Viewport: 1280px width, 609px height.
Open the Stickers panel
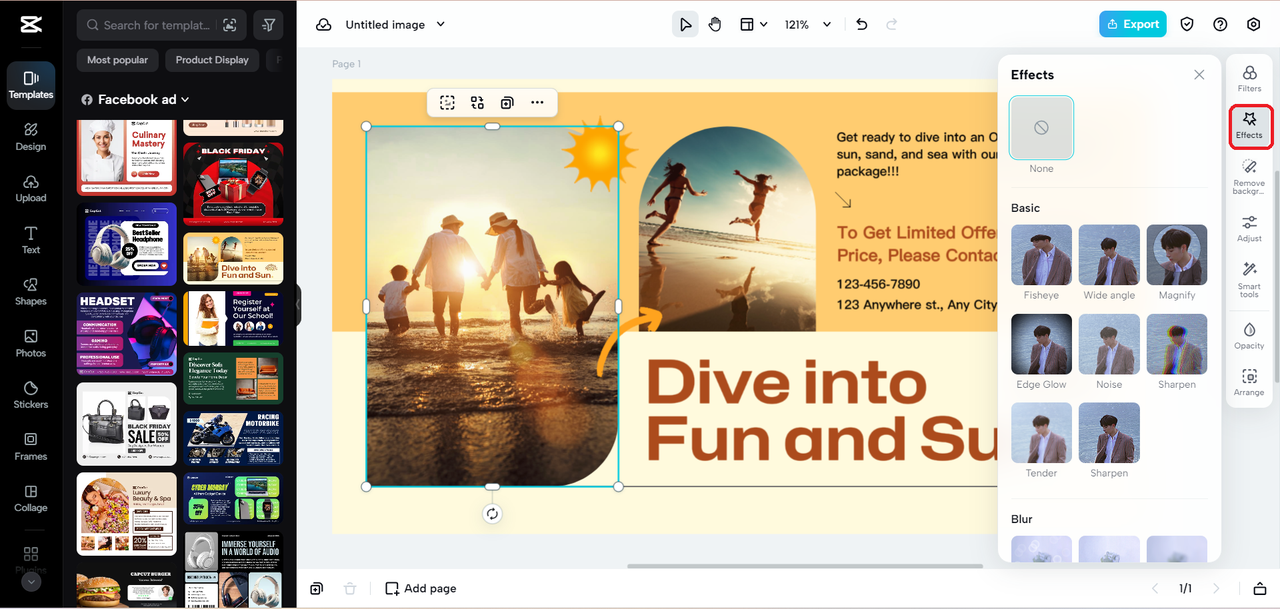[31, 395]
